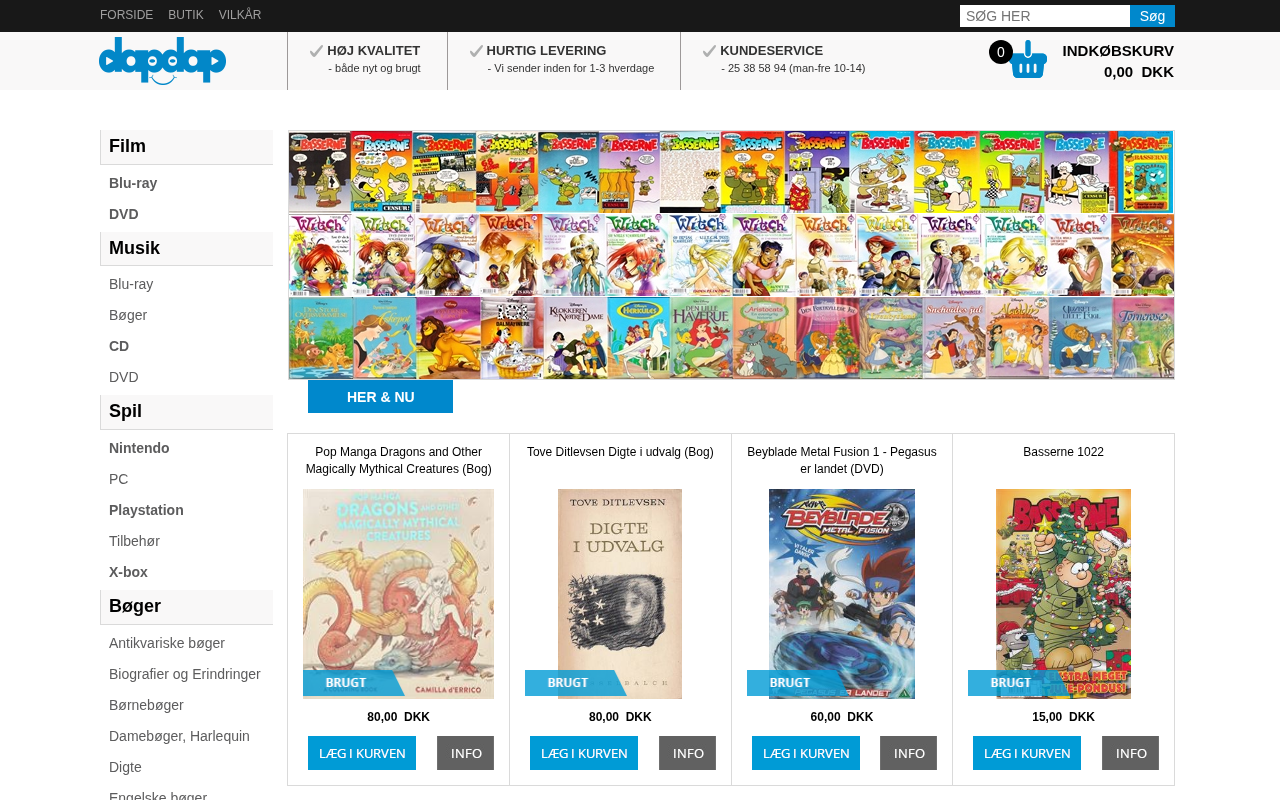Screen dimensions: 1280x800
Task: Open the Beyblade Metal Fusion cover thumbnail
Action: (x=842, y=594)
